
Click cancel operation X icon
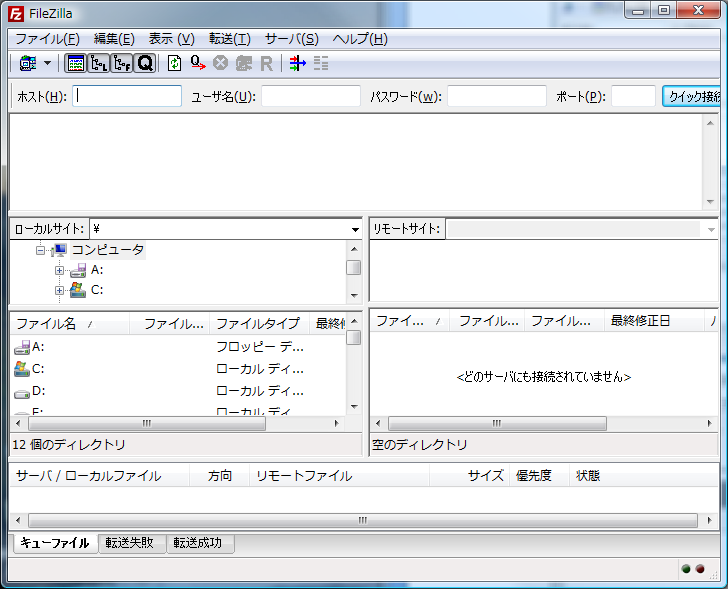click(221, 63)
